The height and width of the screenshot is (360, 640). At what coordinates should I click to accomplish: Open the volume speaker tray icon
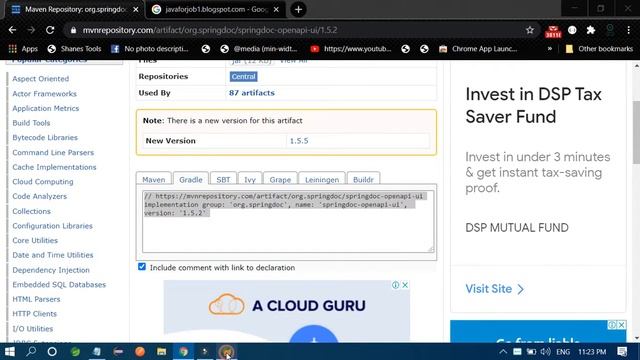pyautogui.click(x=545, y=351)
